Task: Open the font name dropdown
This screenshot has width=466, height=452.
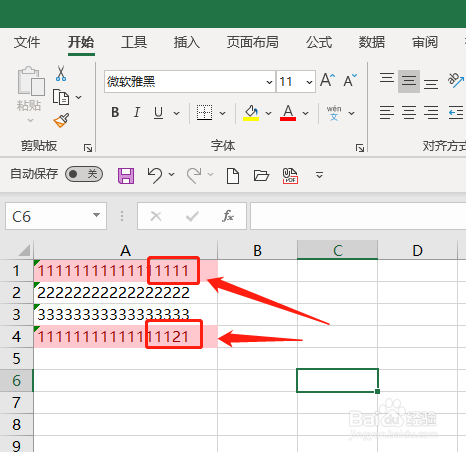Action: point(269,82)
